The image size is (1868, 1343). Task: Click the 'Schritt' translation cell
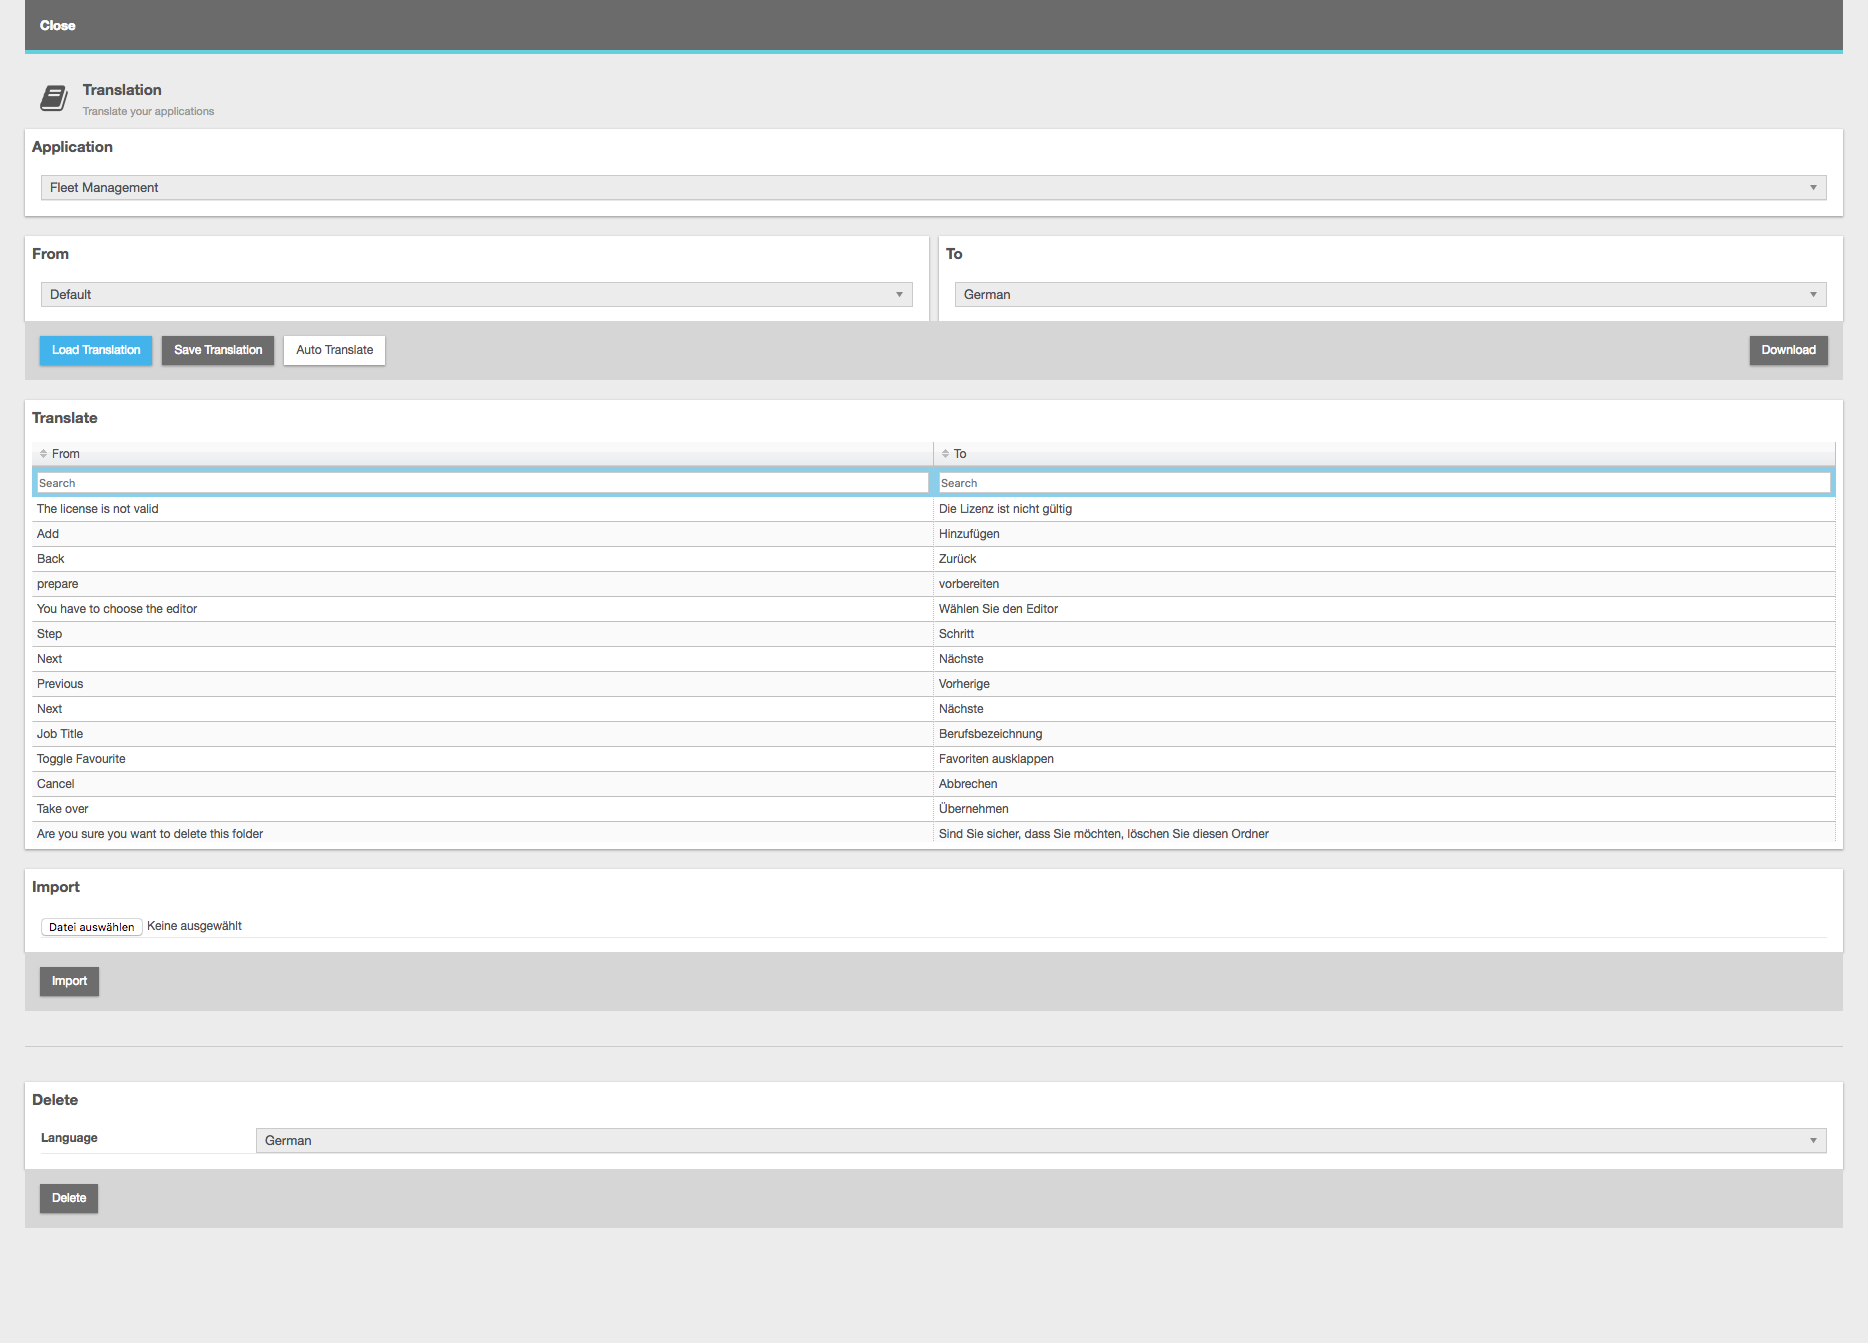tap(1384, 634)
